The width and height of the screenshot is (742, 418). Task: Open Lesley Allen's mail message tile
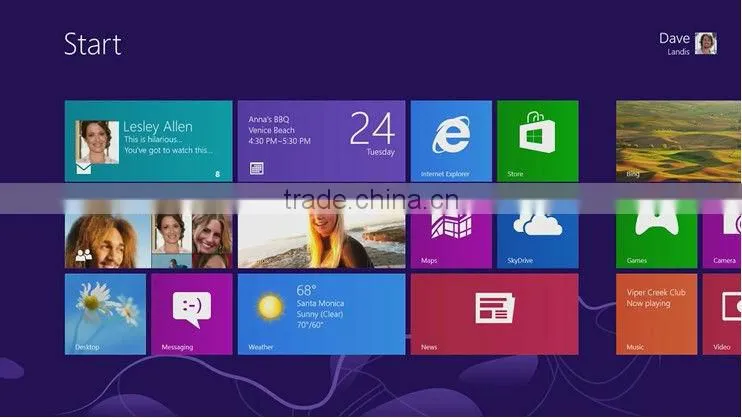click(x=149, y=141)
